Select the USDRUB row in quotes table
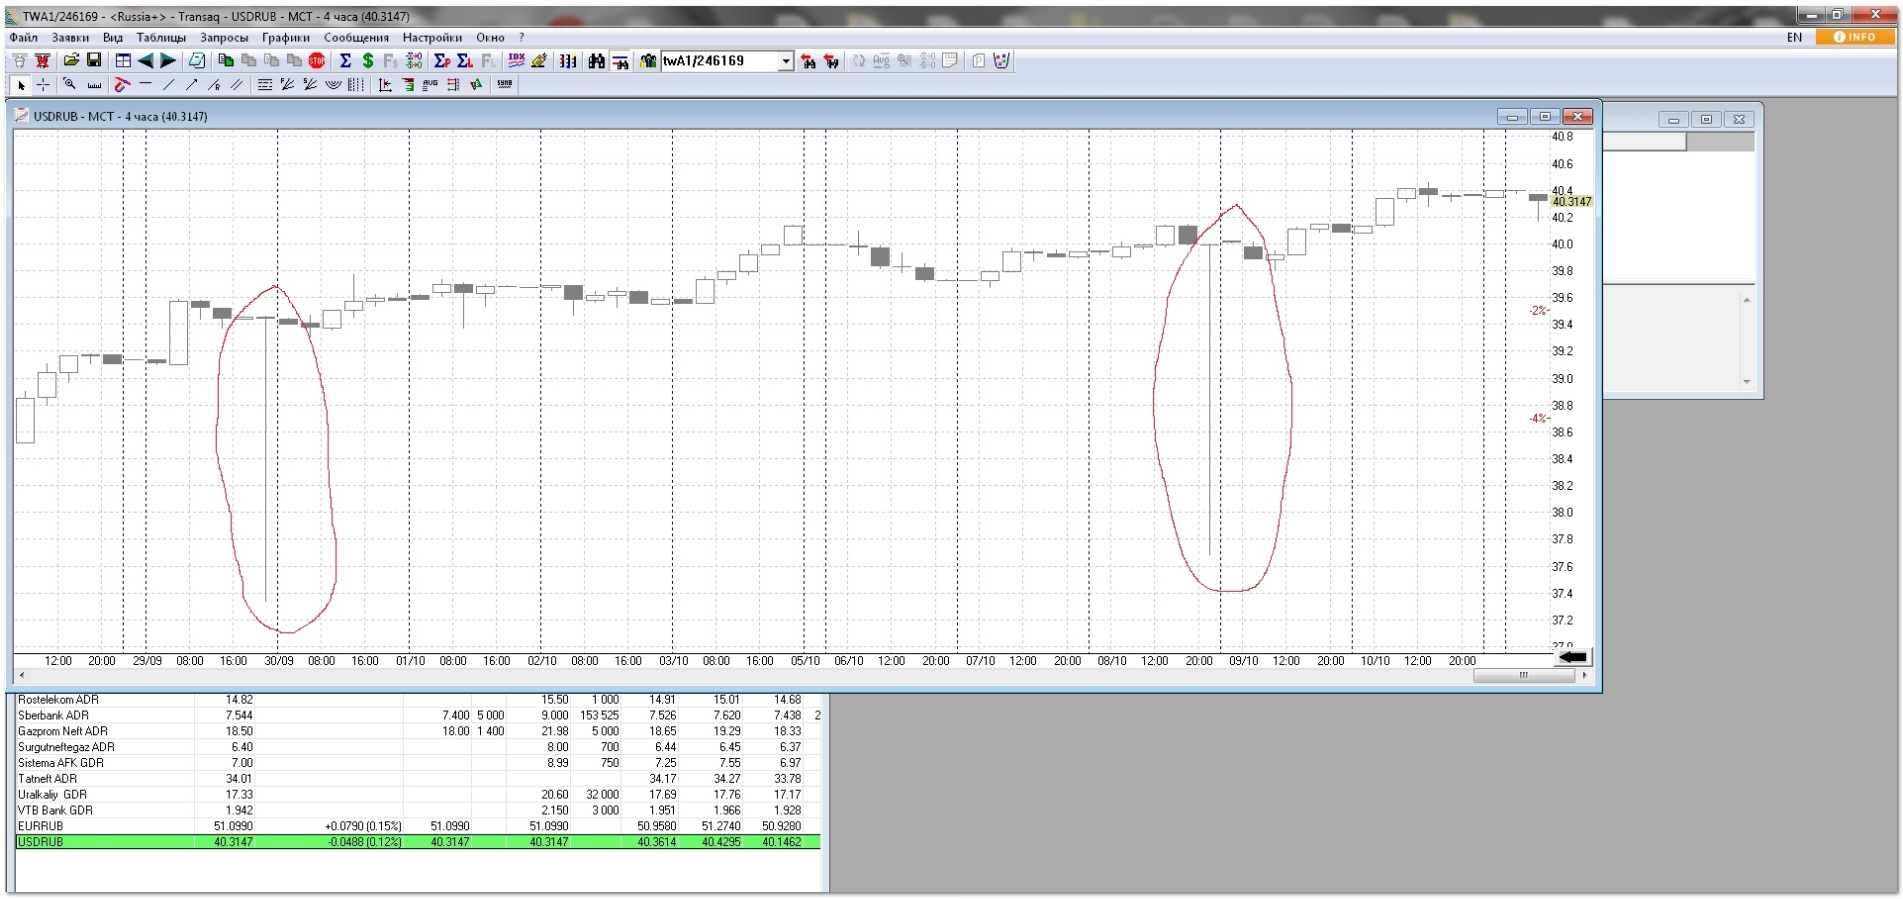 [418, 842]
